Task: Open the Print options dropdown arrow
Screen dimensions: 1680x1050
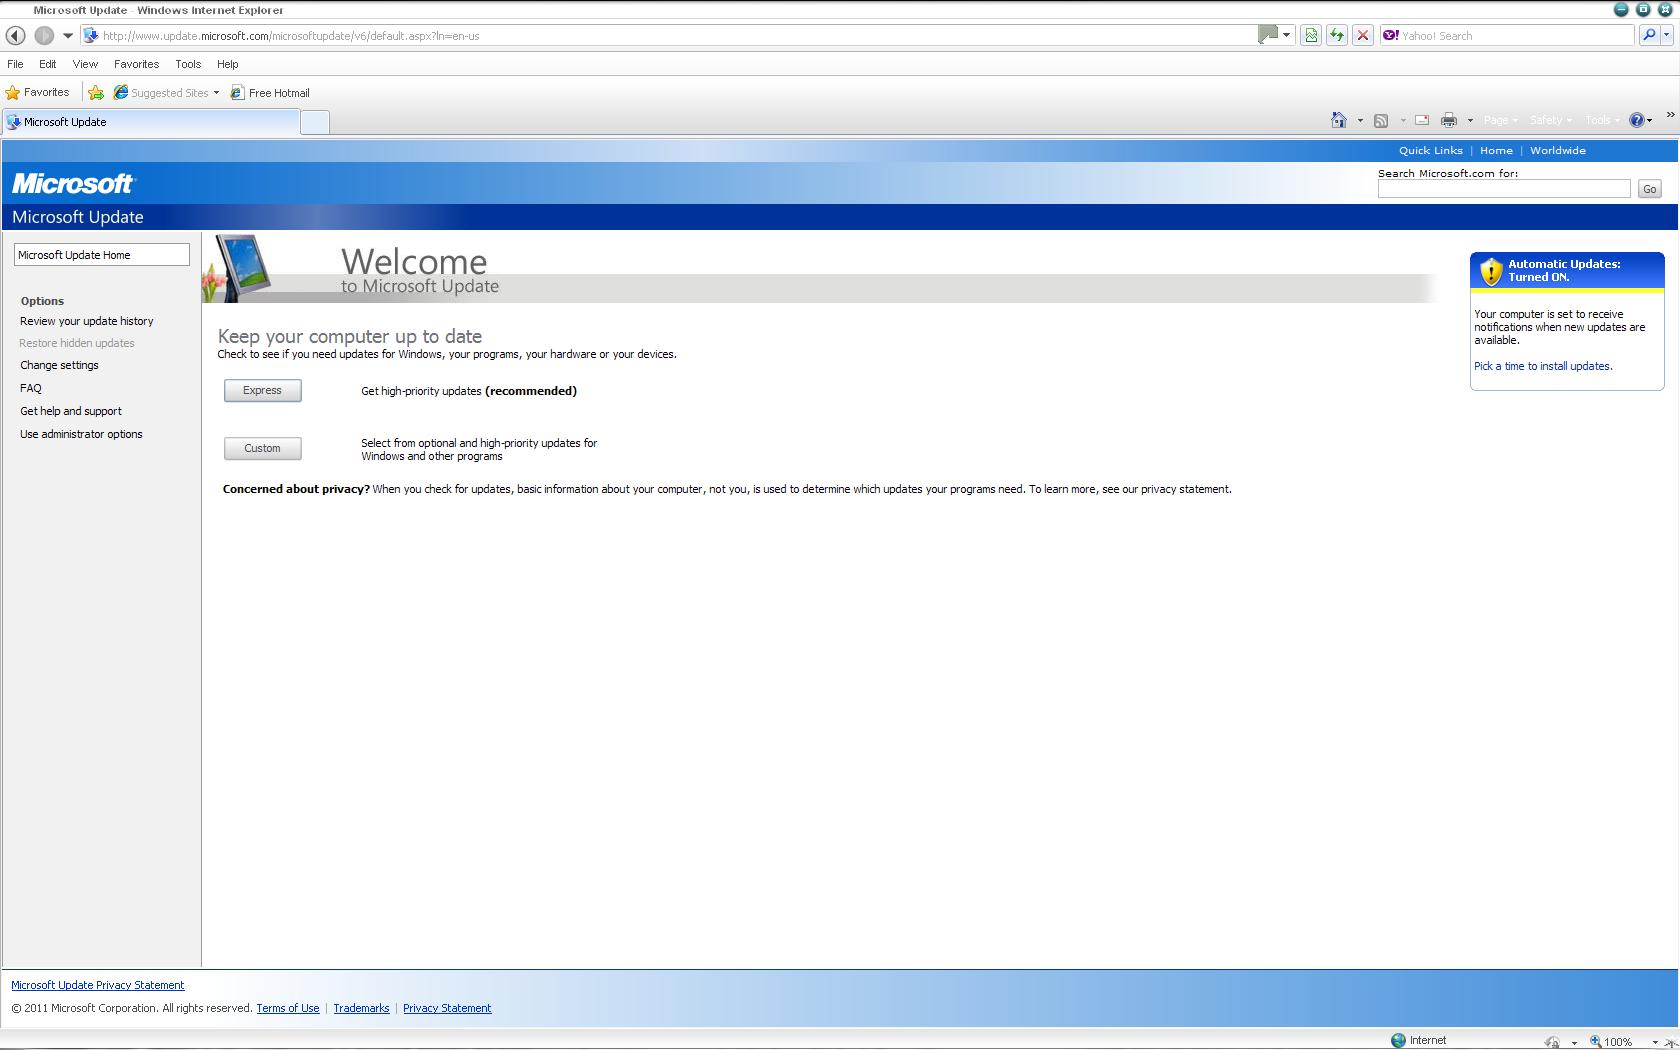Action: (x=1470, y=120)
